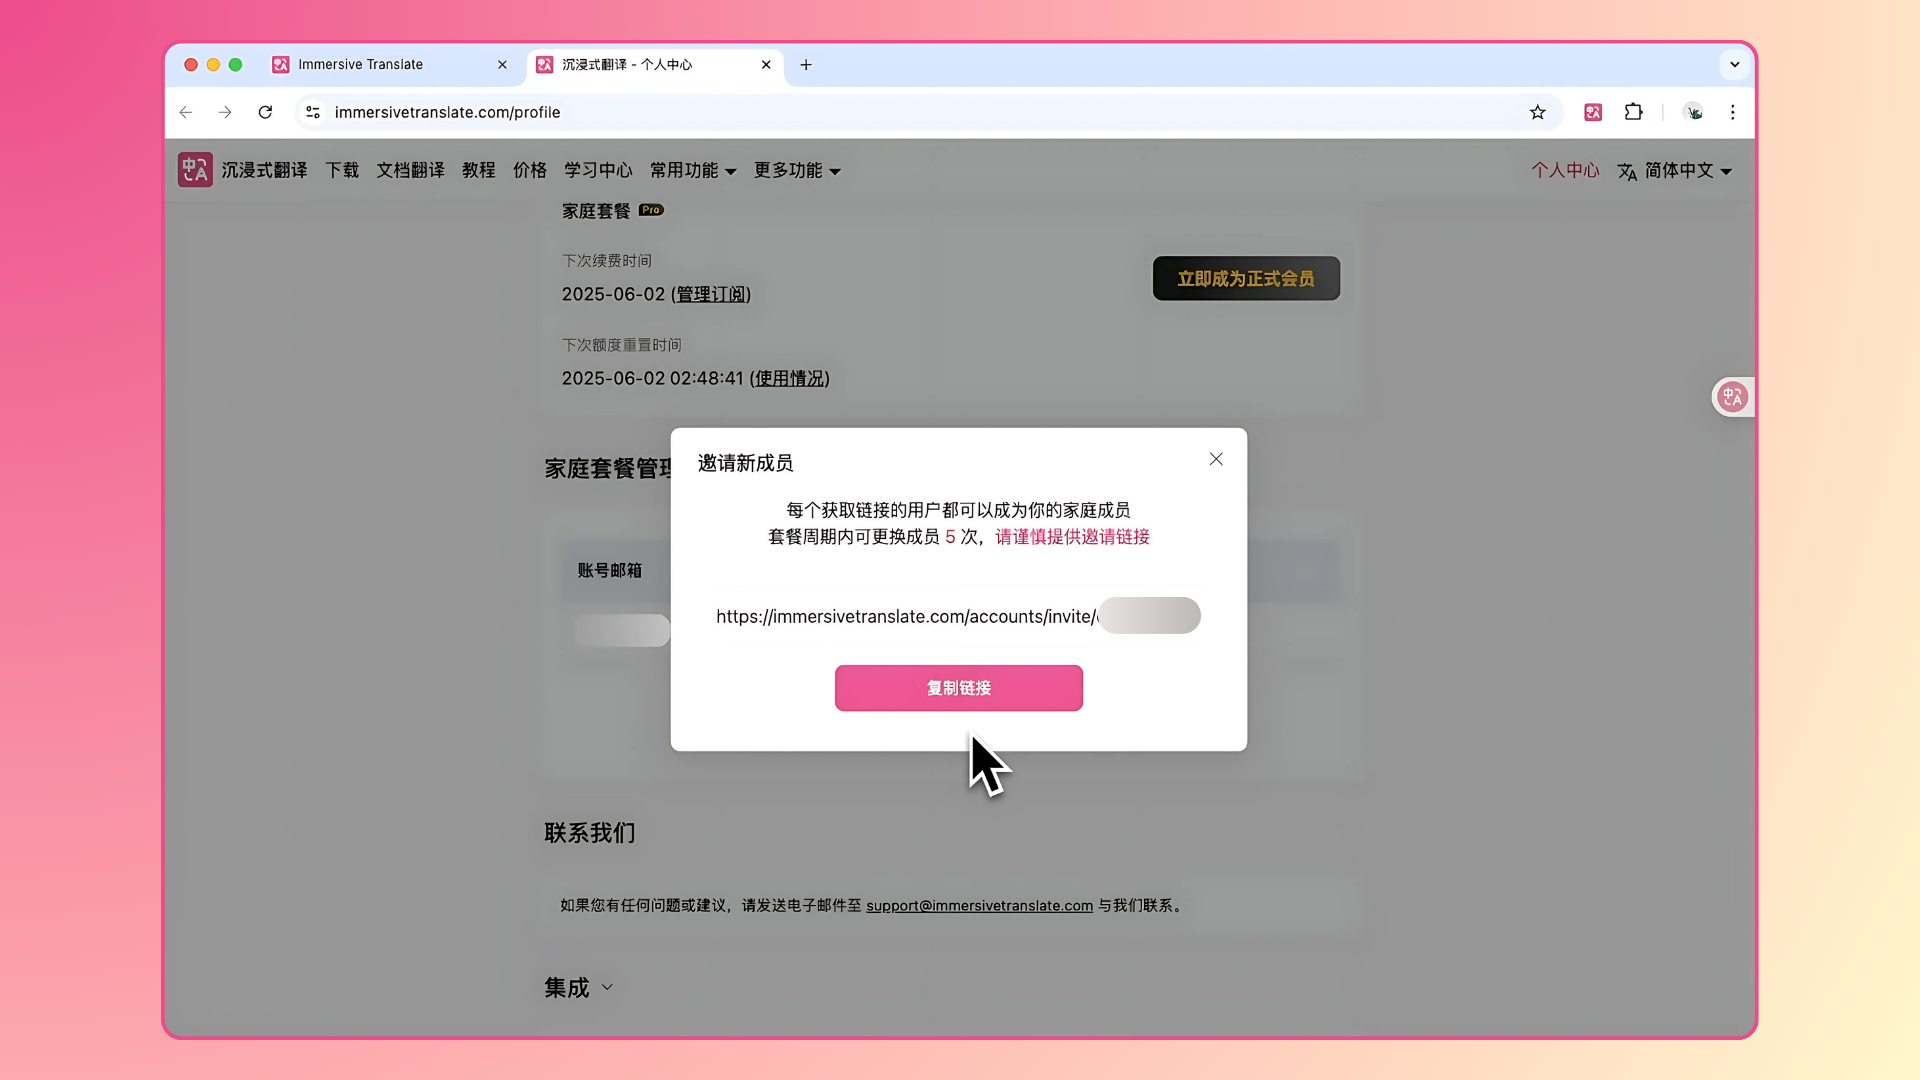Close the 邀请新成员 dialog

coord(1216,459)
